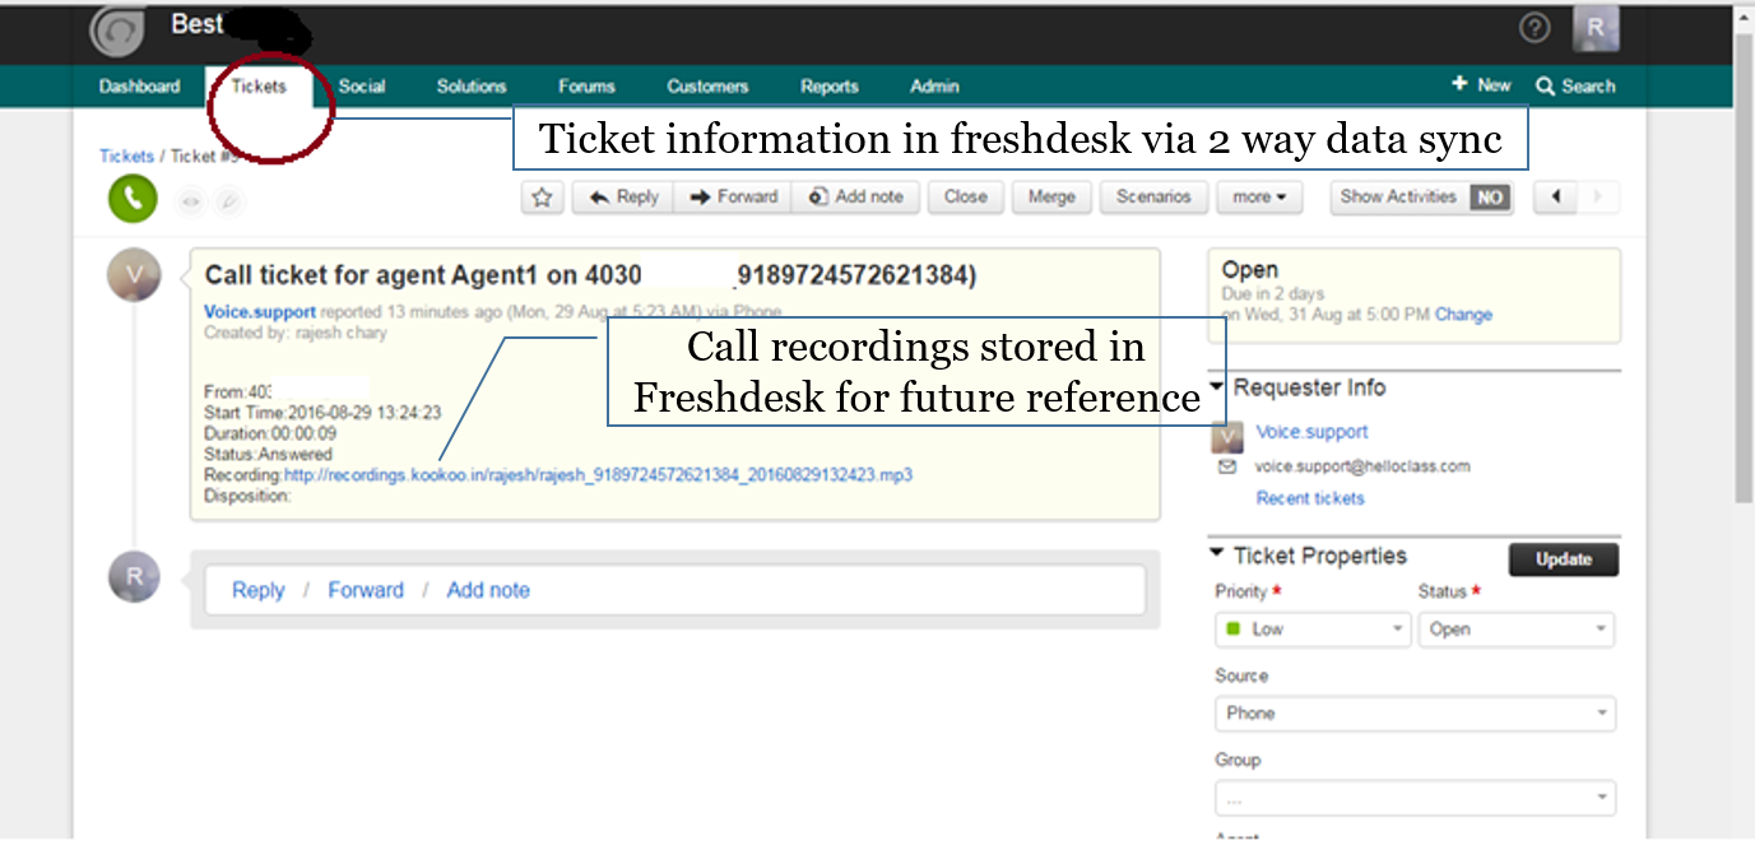This screenshot has height=850, width=1755.
Task: Click the green phone call icon
Action: [133, 199]
